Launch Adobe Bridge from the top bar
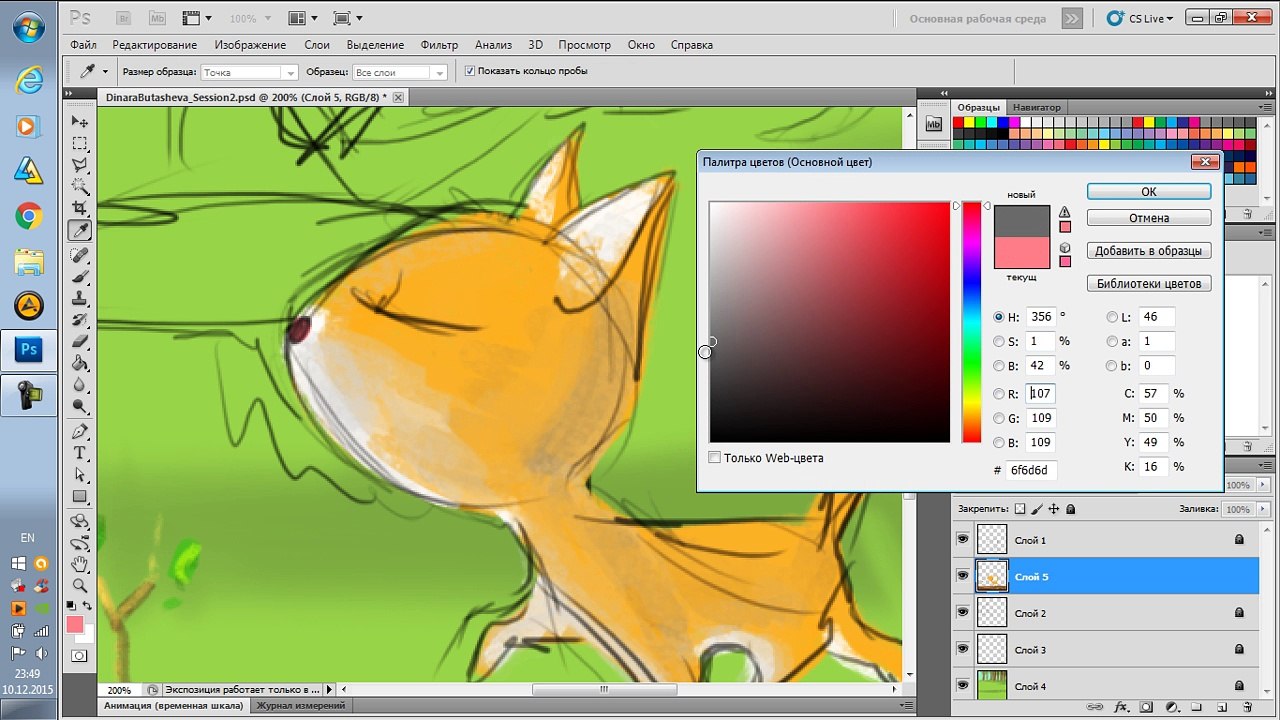 point(124,18)
